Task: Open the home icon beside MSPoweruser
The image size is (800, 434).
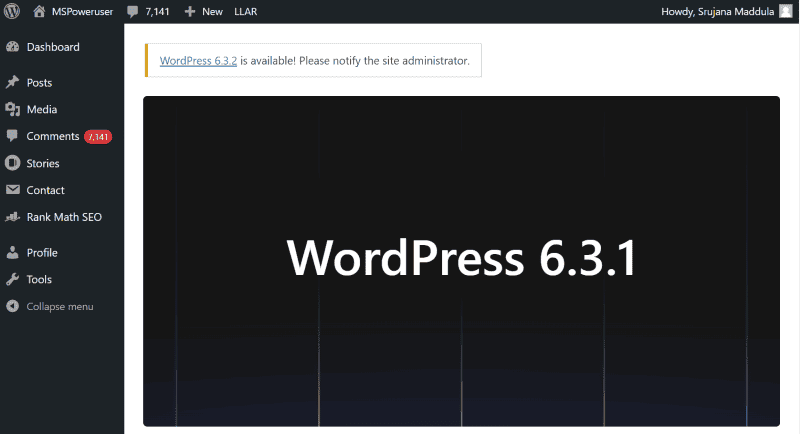Action: 39,11
